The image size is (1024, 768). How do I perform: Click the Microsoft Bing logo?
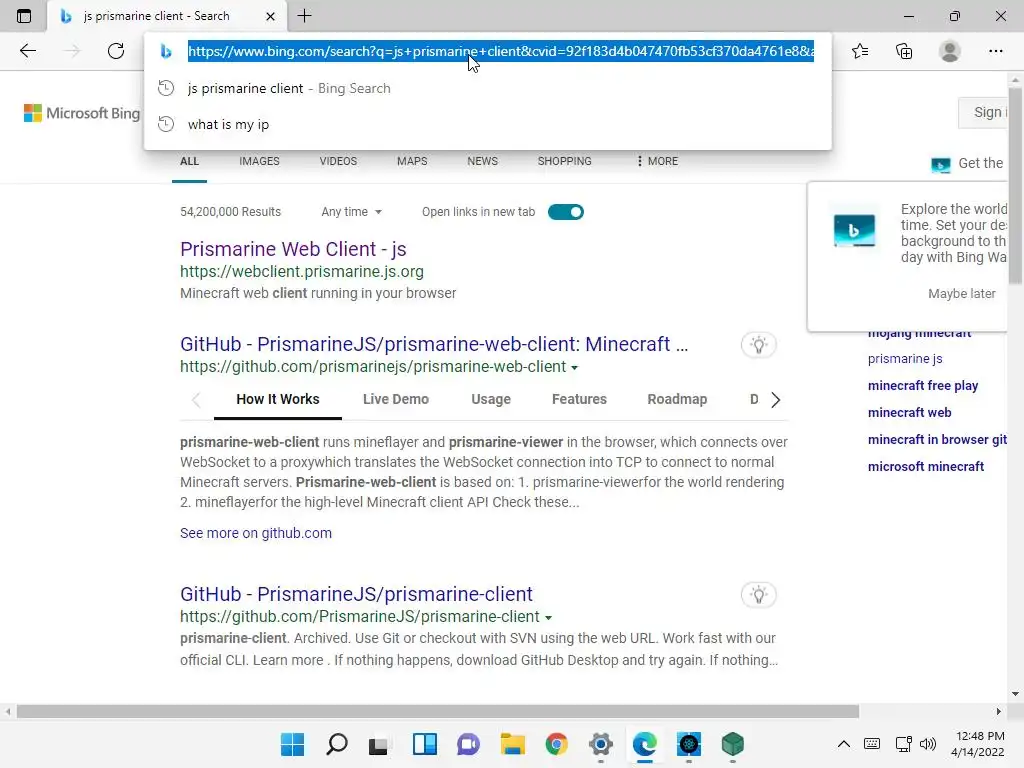coord(82,113)
